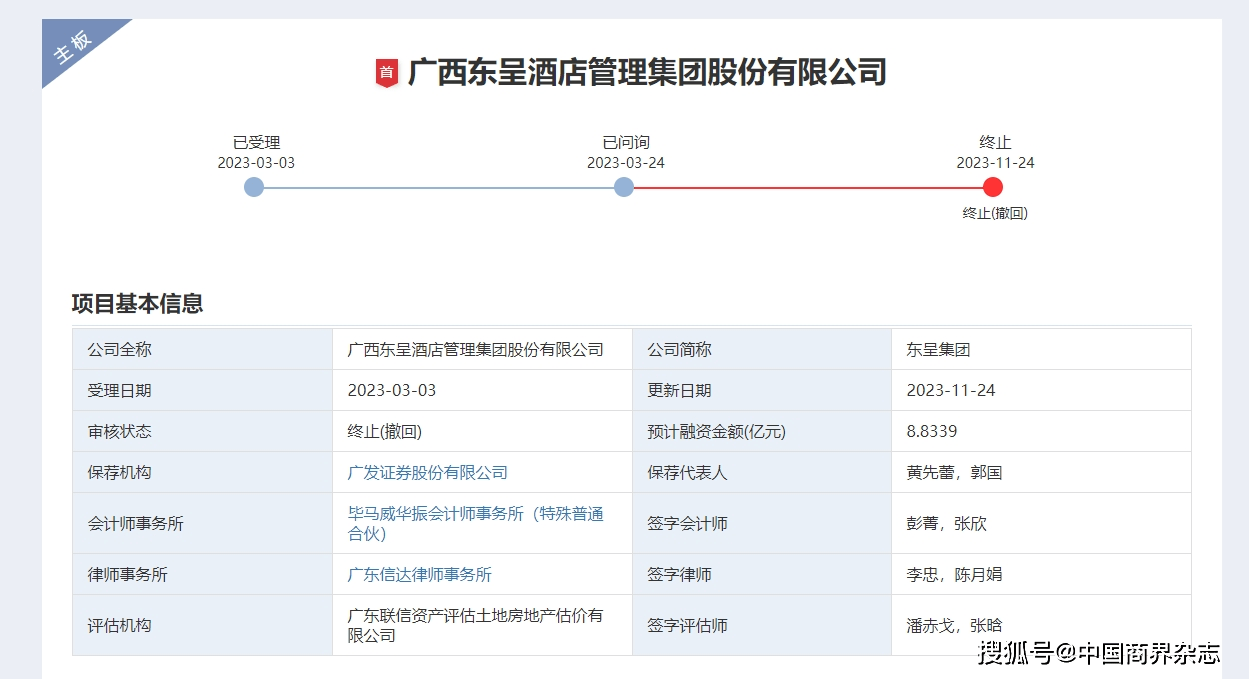Click the 保荐代表人 label cell

pyautogui.click(x=762, y=472)
